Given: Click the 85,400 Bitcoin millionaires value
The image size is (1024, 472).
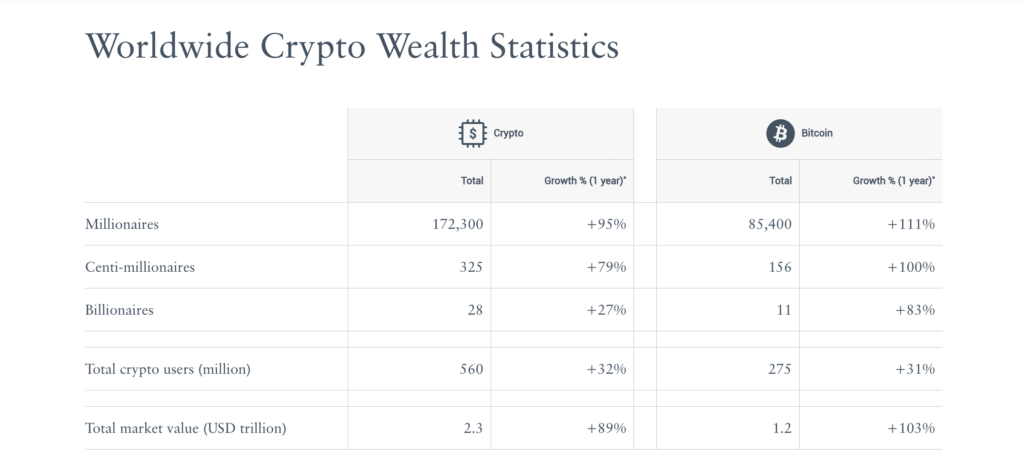Looking at the screenshot, I should pyautogui.click(x=770, y=225).
